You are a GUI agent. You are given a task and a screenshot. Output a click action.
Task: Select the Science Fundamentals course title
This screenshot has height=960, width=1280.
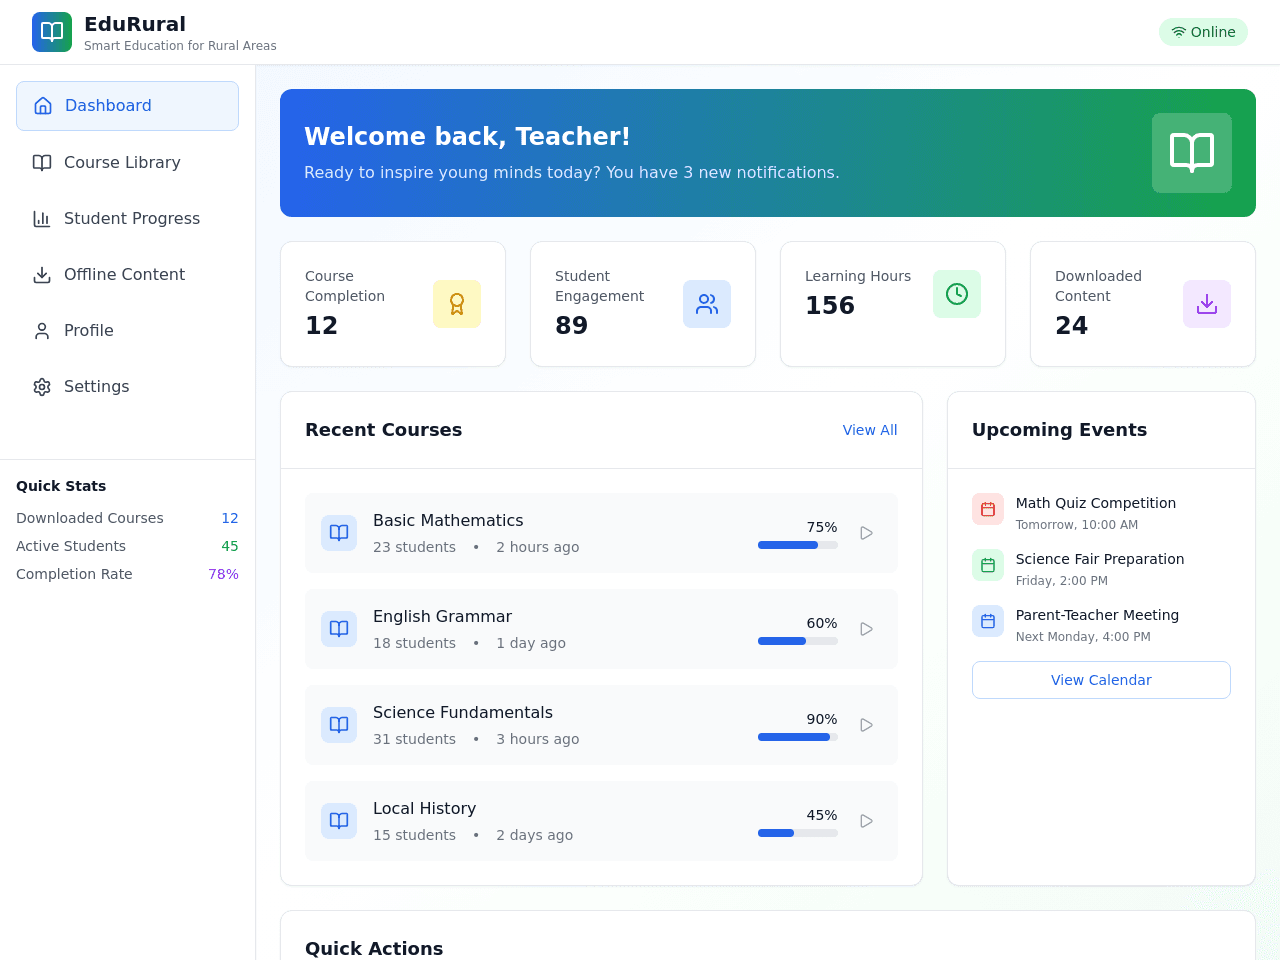pyautogui.click(x=463, y=713)
